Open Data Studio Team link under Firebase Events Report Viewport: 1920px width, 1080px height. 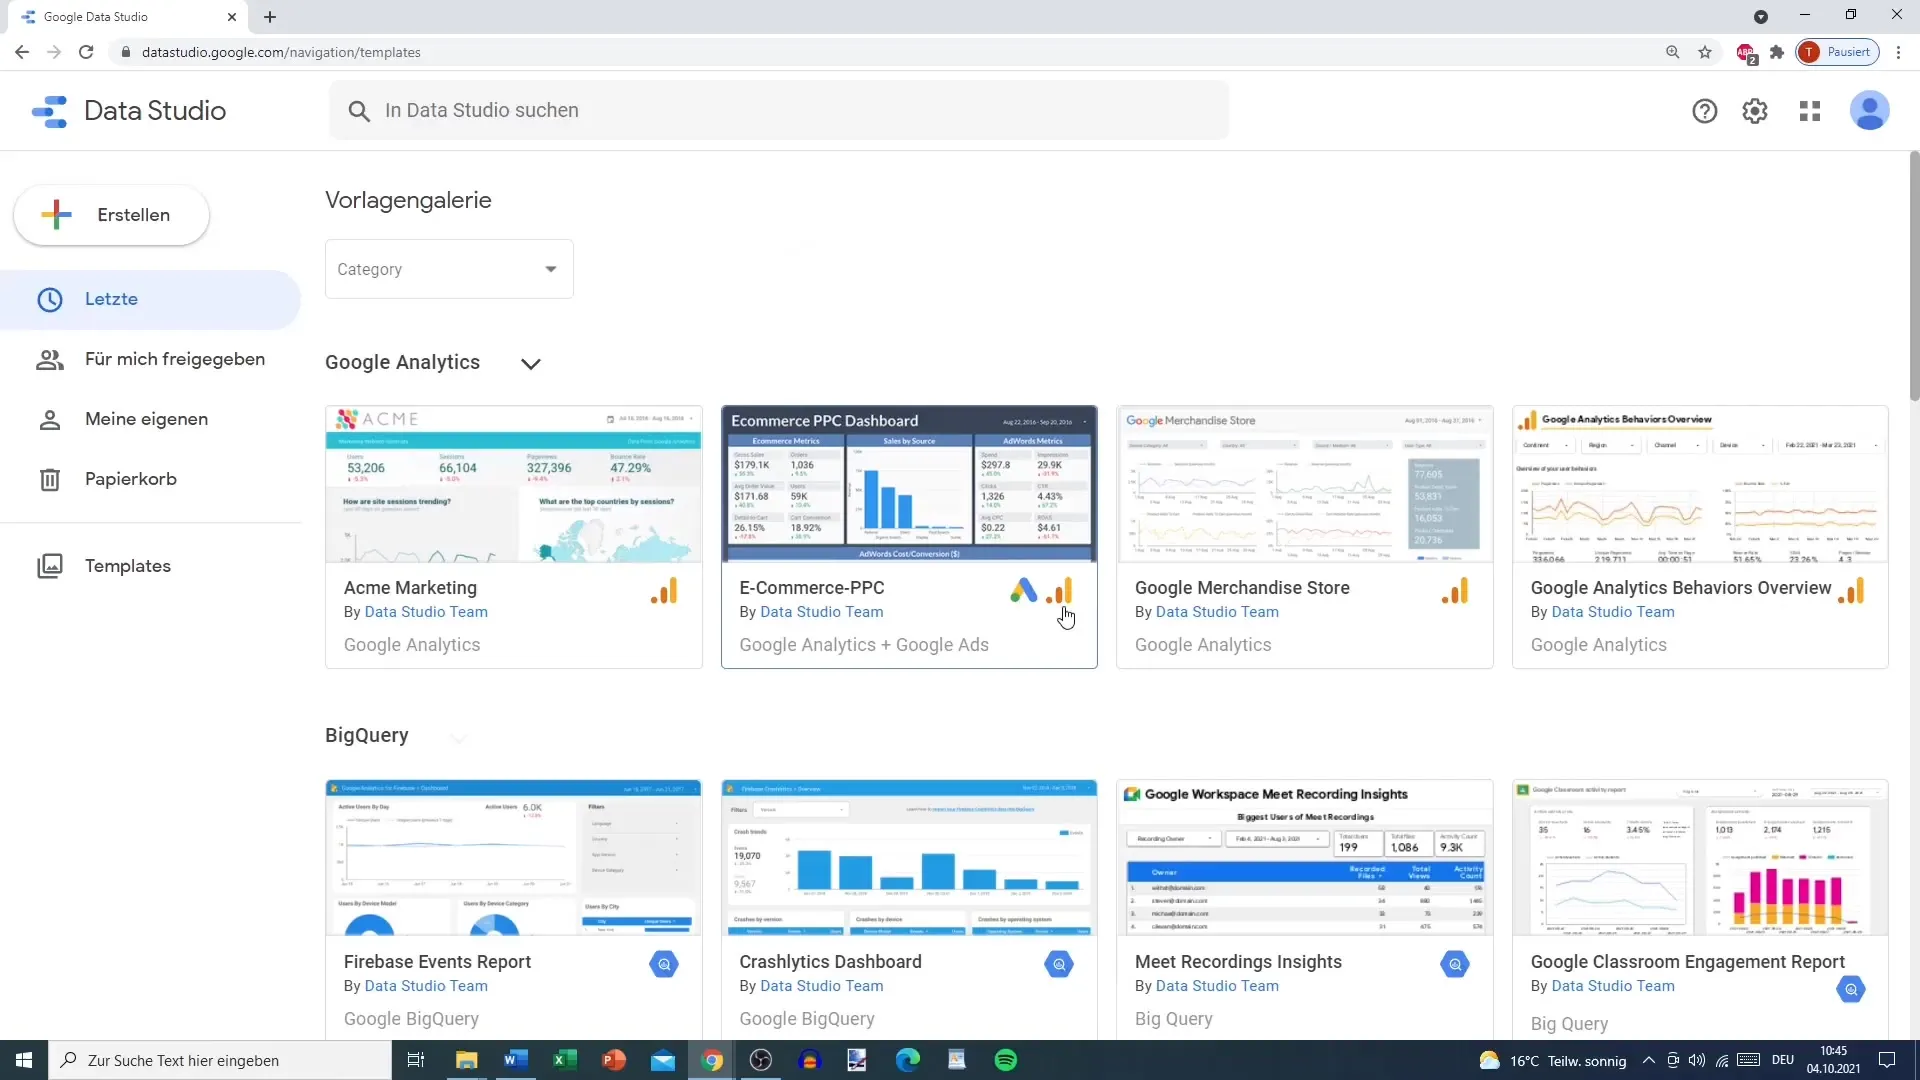click(426, 986)
